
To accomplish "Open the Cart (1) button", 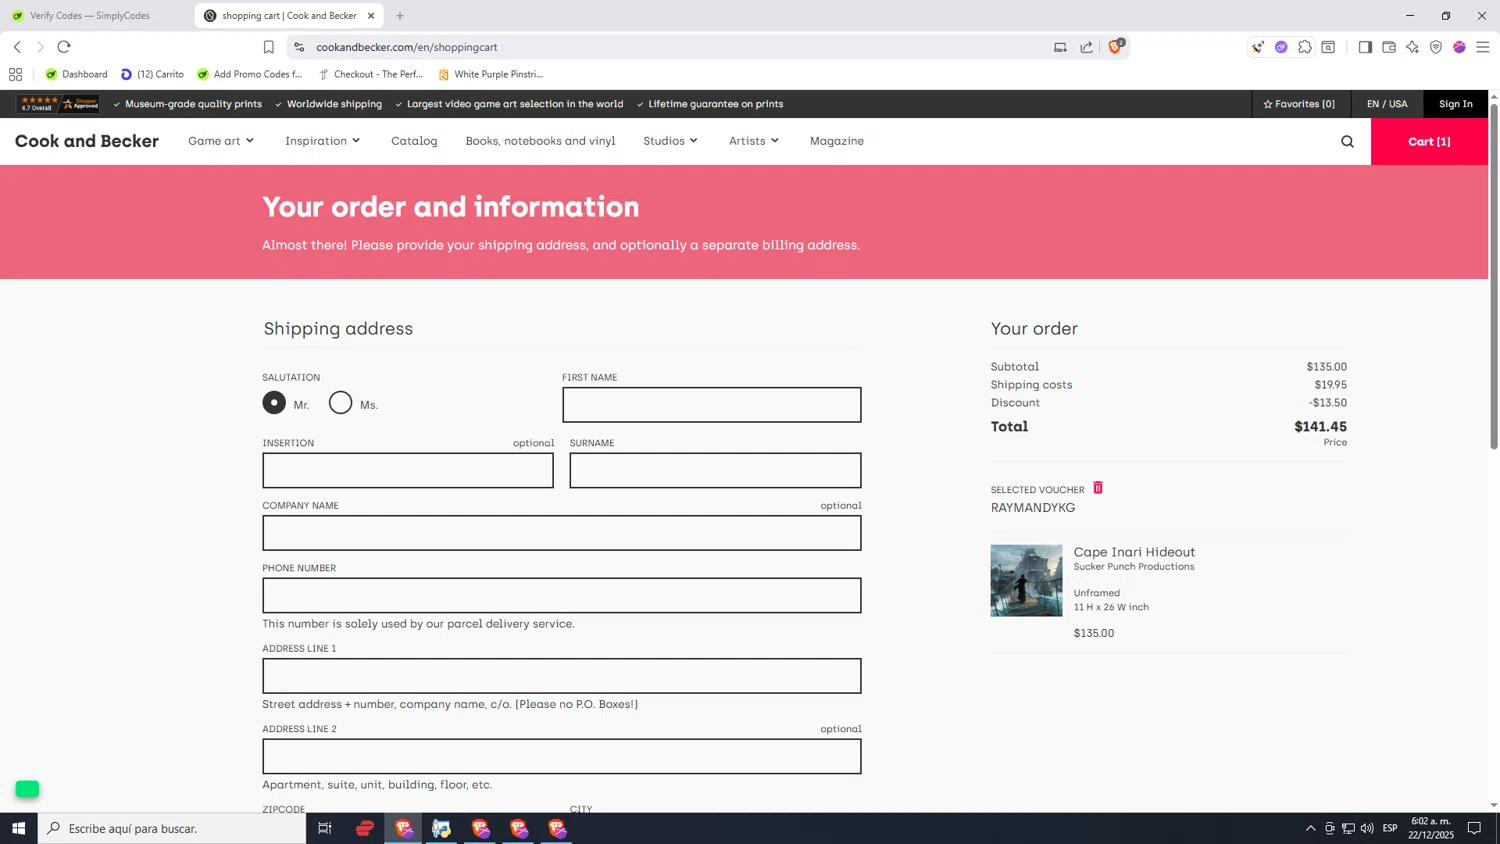I will point(1429,142).
